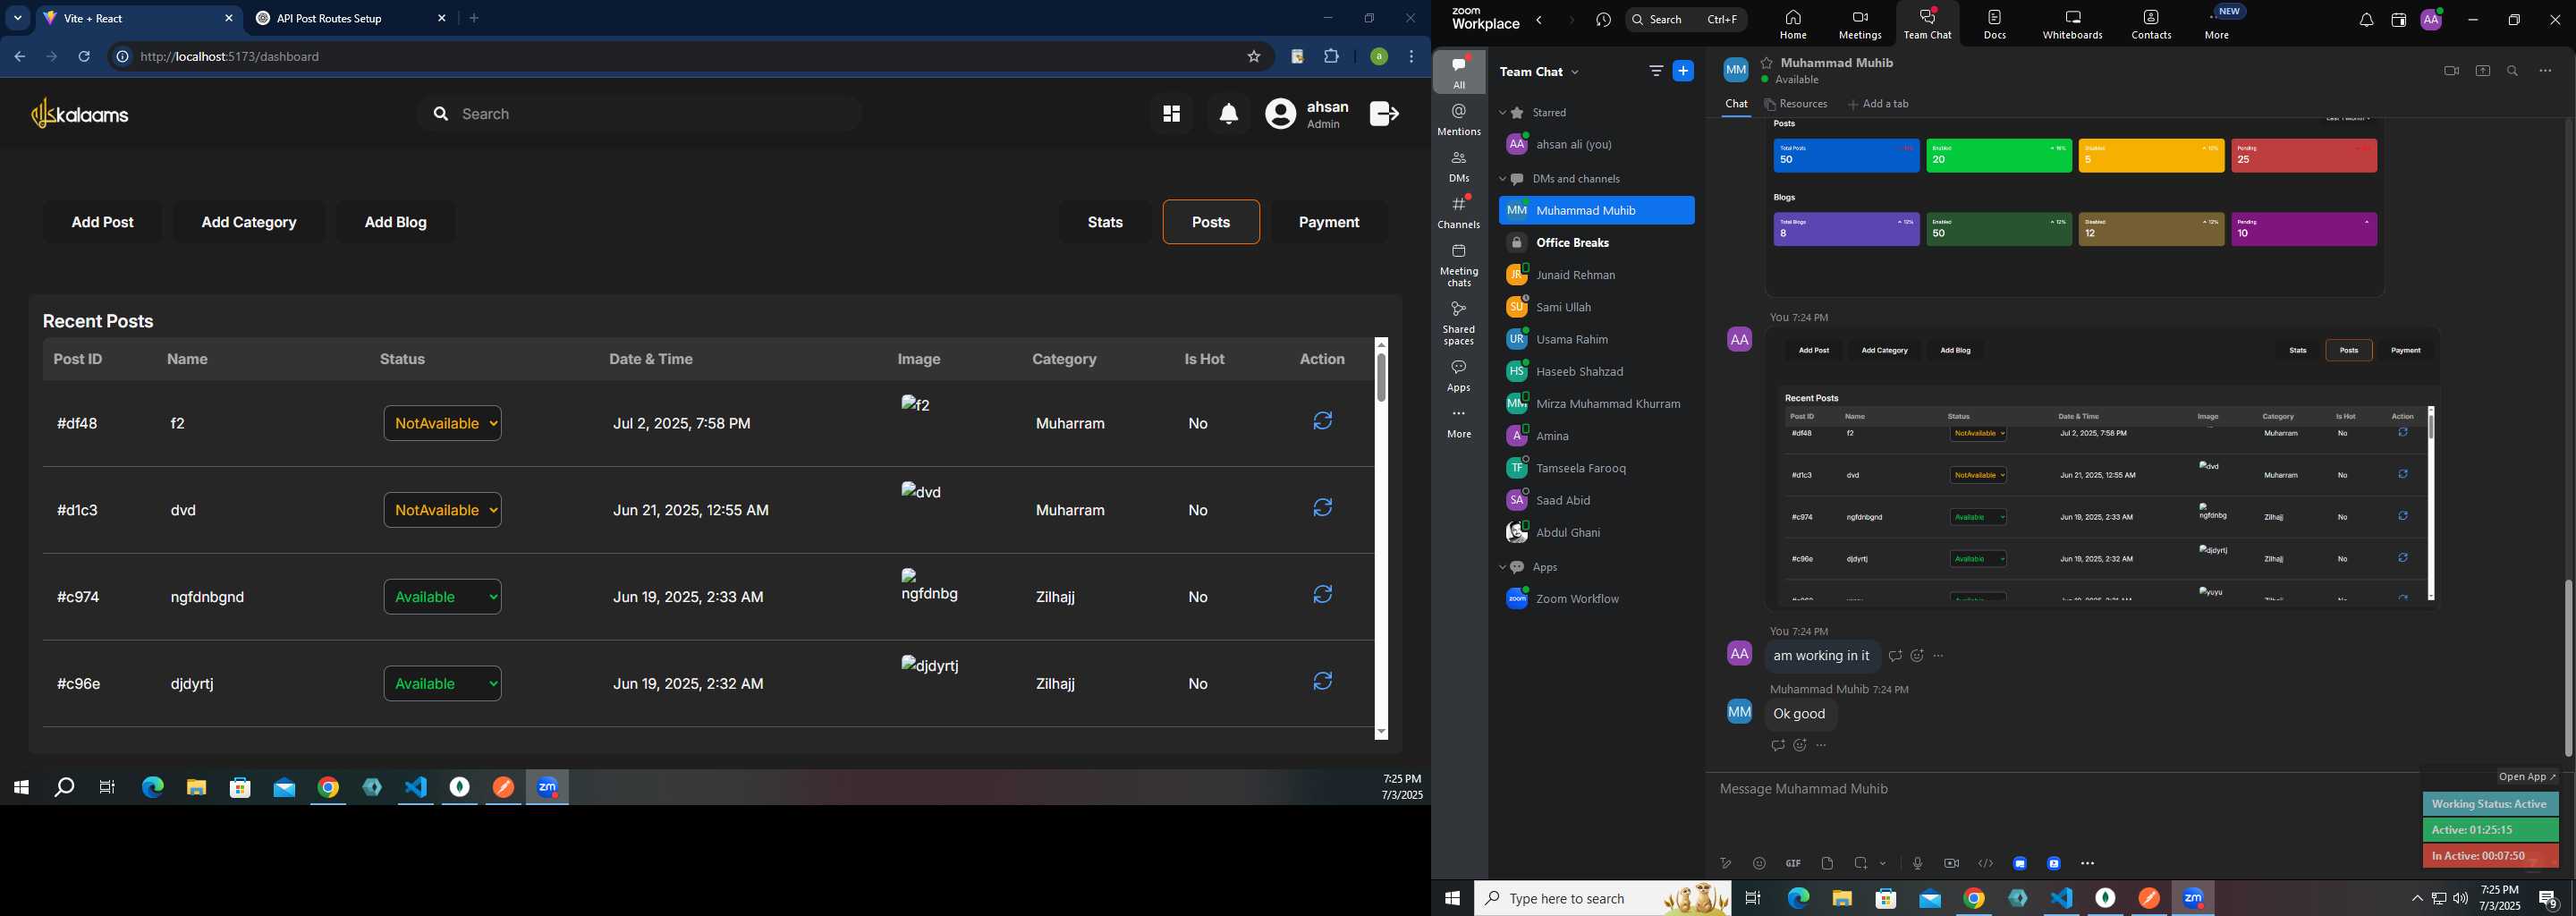
Task: Open notifications bell in Kalaams dashboard
Action: (x=1229, y=114)
